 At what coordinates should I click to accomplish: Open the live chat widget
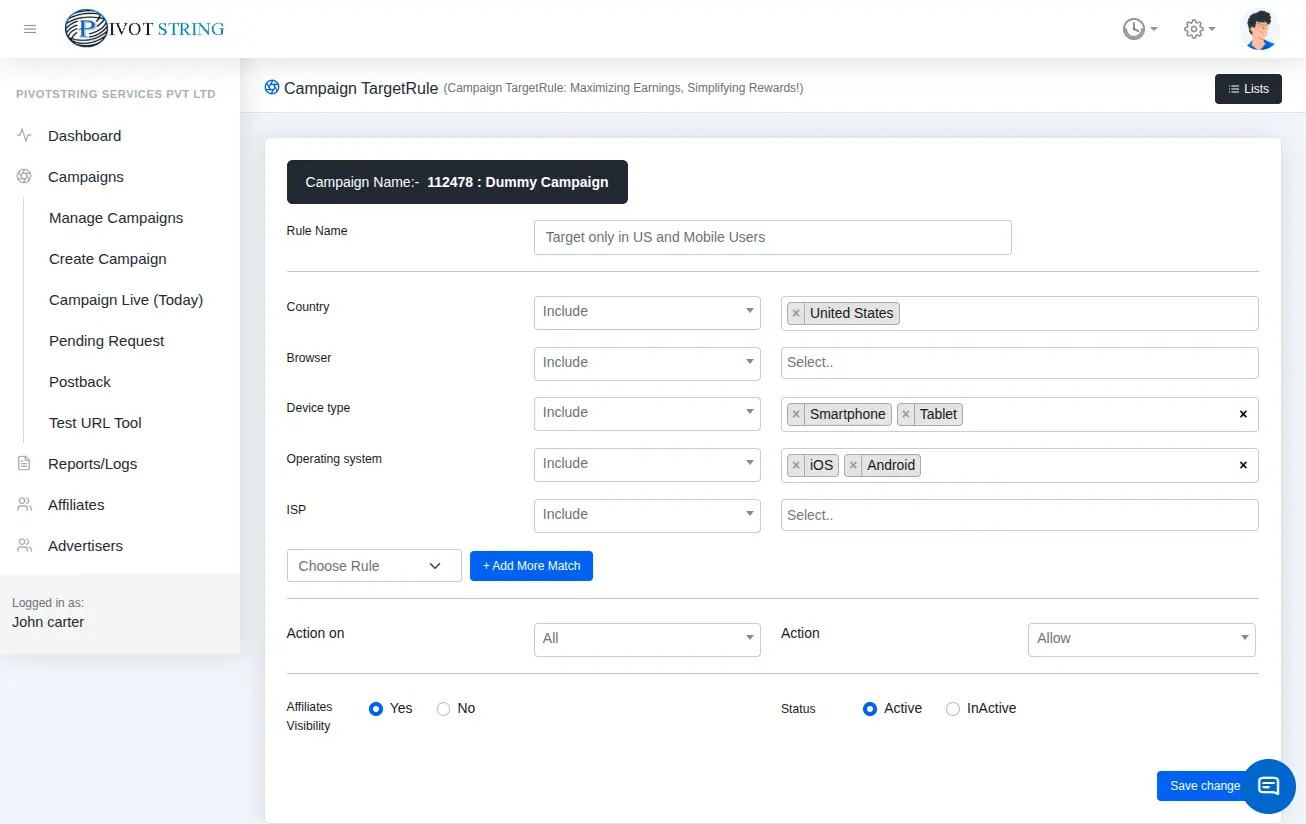pos(1269,785)
